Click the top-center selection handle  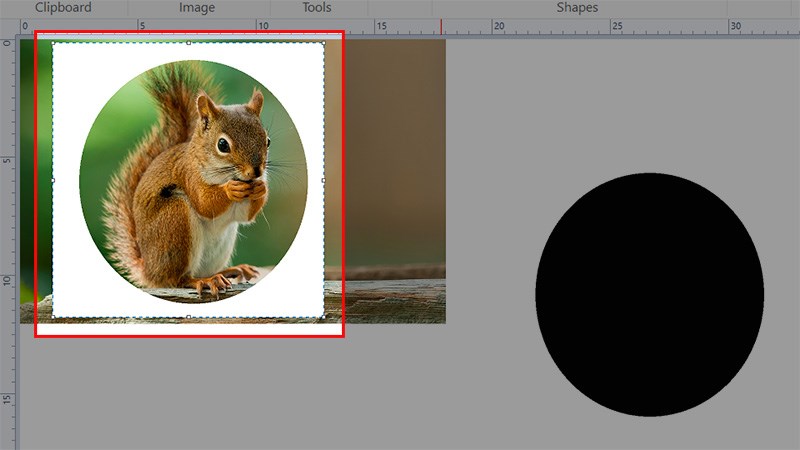pyautogui.click(x=188, y=43)
